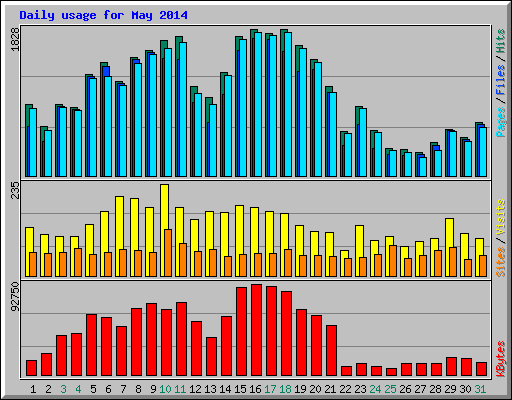Click the KBytes legend label
The height and width of the screenshot is (400, 512).
click(x=500, y=359)
